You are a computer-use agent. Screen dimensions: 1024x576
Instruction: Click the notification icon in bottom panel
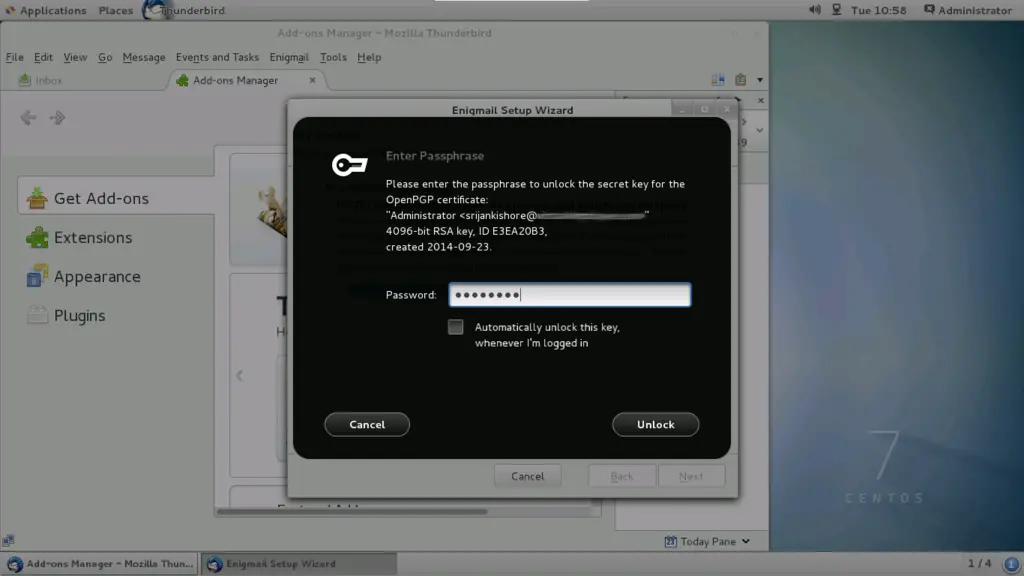click(1011, 564)
